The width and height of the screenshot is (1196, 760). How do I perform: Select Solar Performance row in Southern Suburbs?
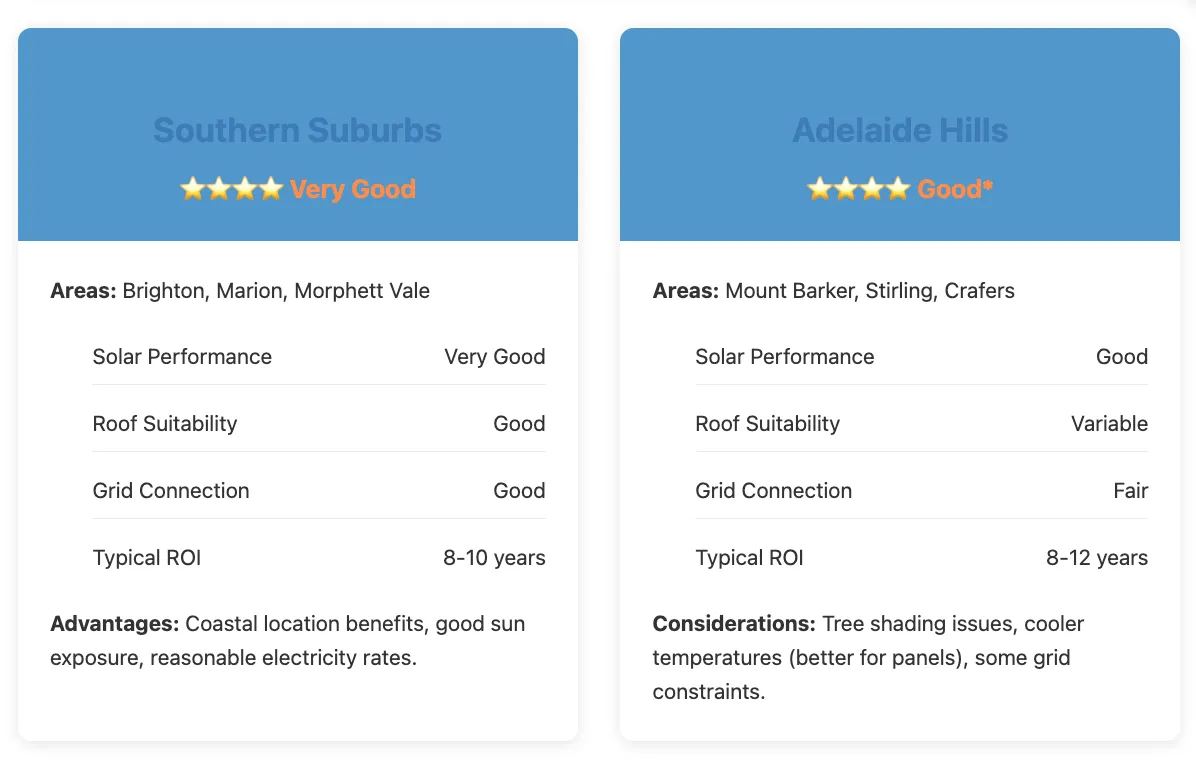319,356
